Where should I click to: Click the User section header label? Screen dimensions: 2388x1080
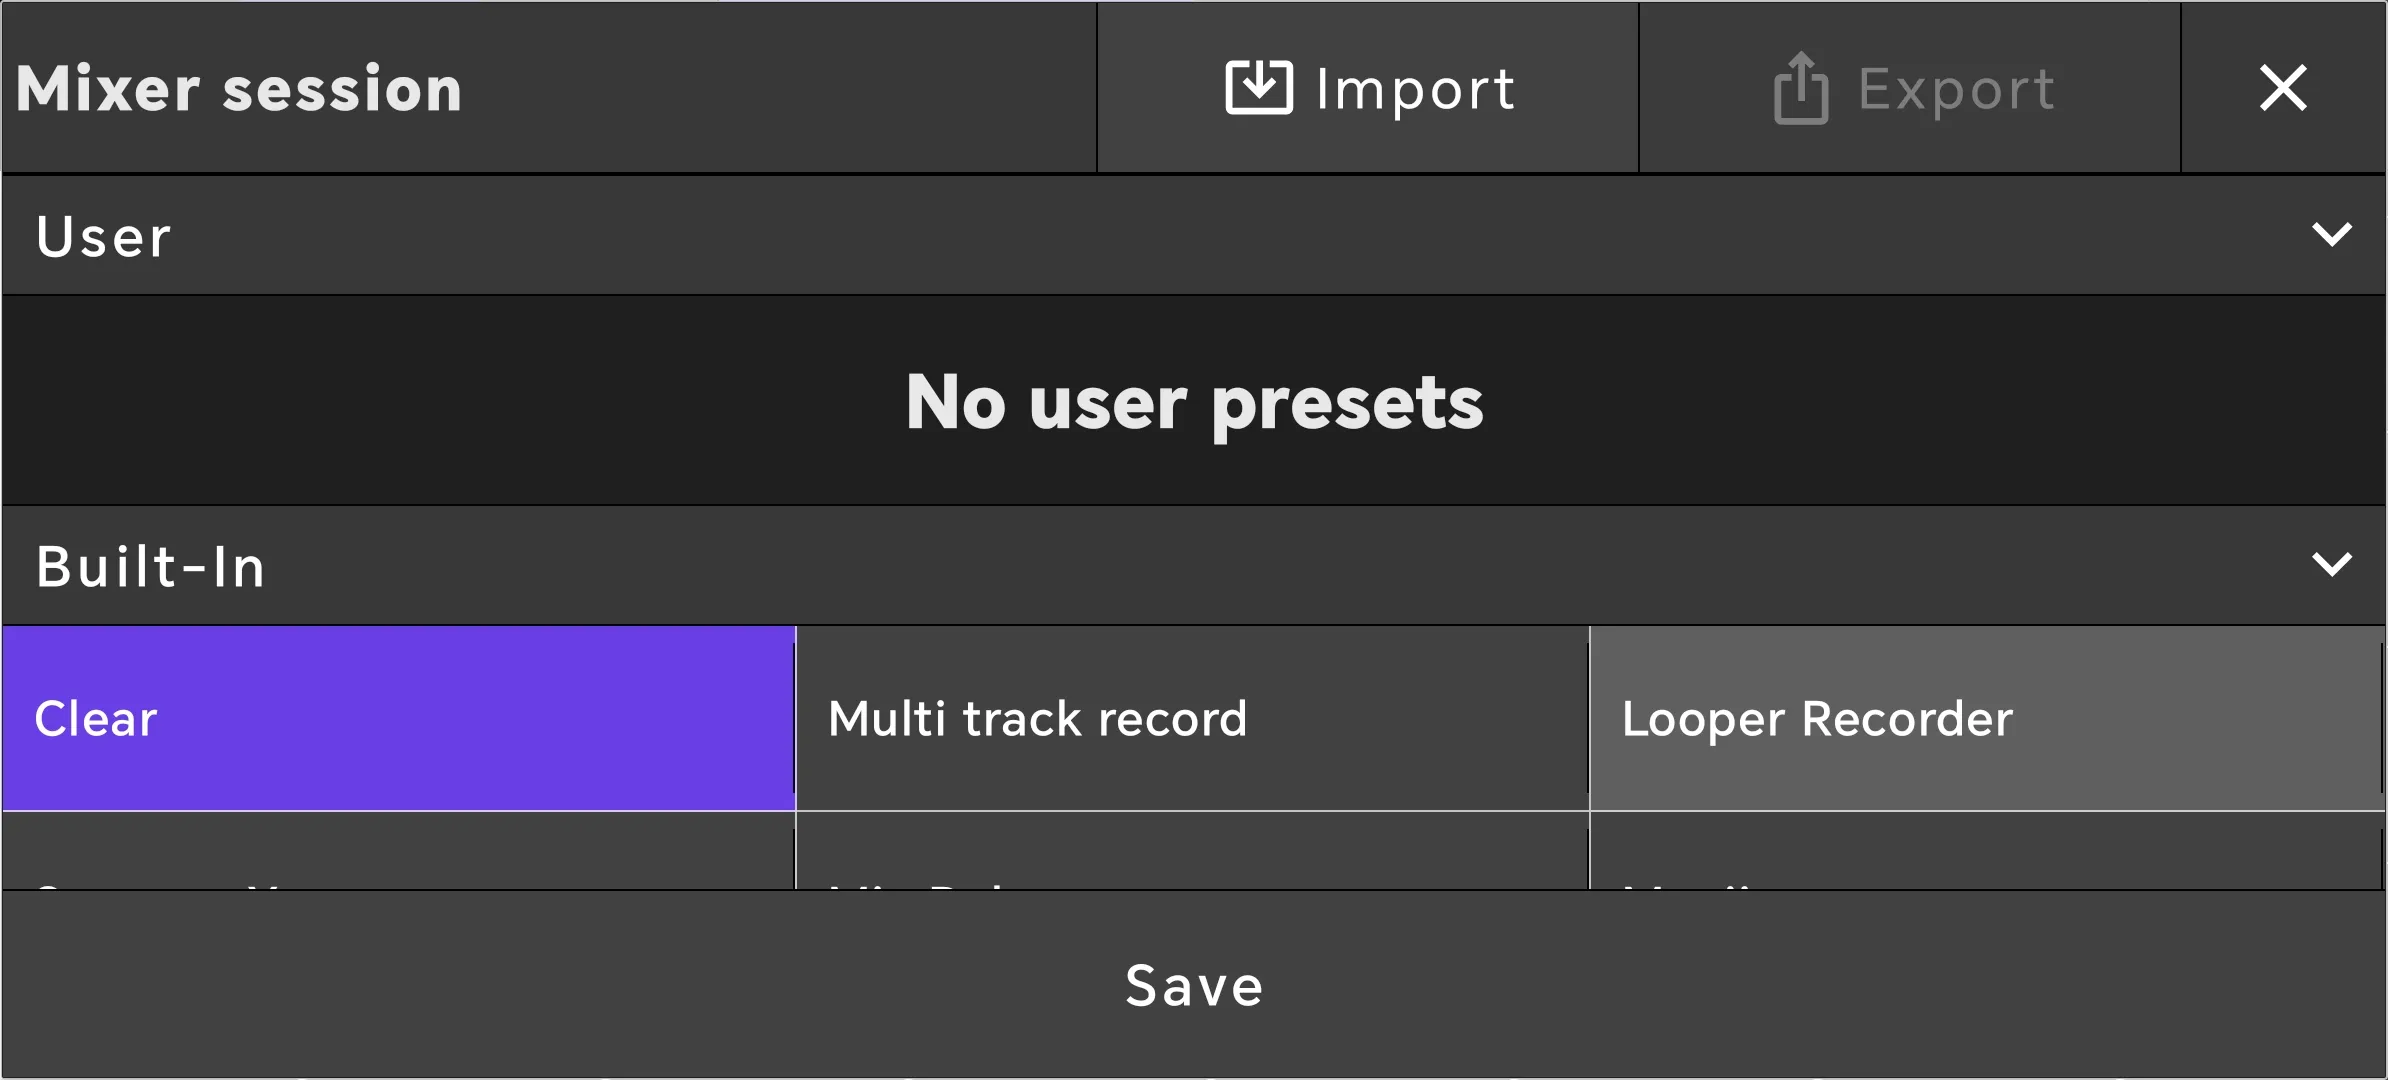tap(104, 237)
